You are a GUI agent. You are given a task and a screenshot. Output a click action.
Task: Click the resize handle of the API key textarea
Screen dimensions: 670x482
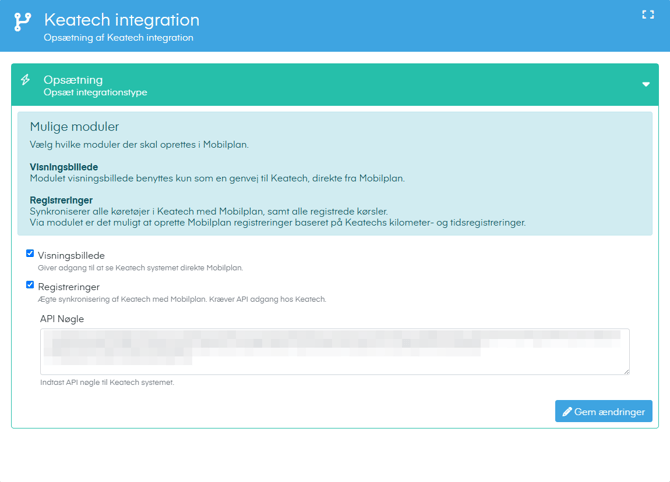626,372
